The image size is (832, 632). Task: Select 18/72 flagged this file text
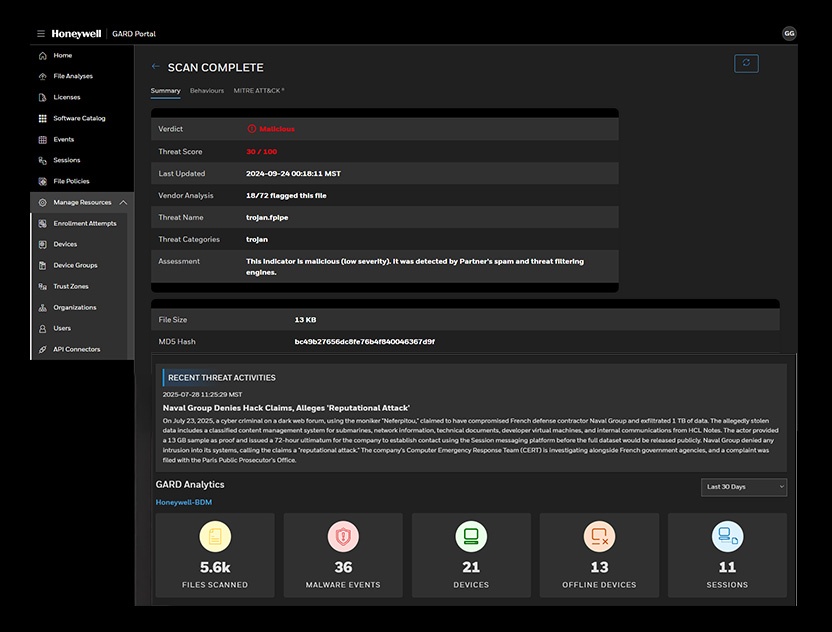click(286, 196)
